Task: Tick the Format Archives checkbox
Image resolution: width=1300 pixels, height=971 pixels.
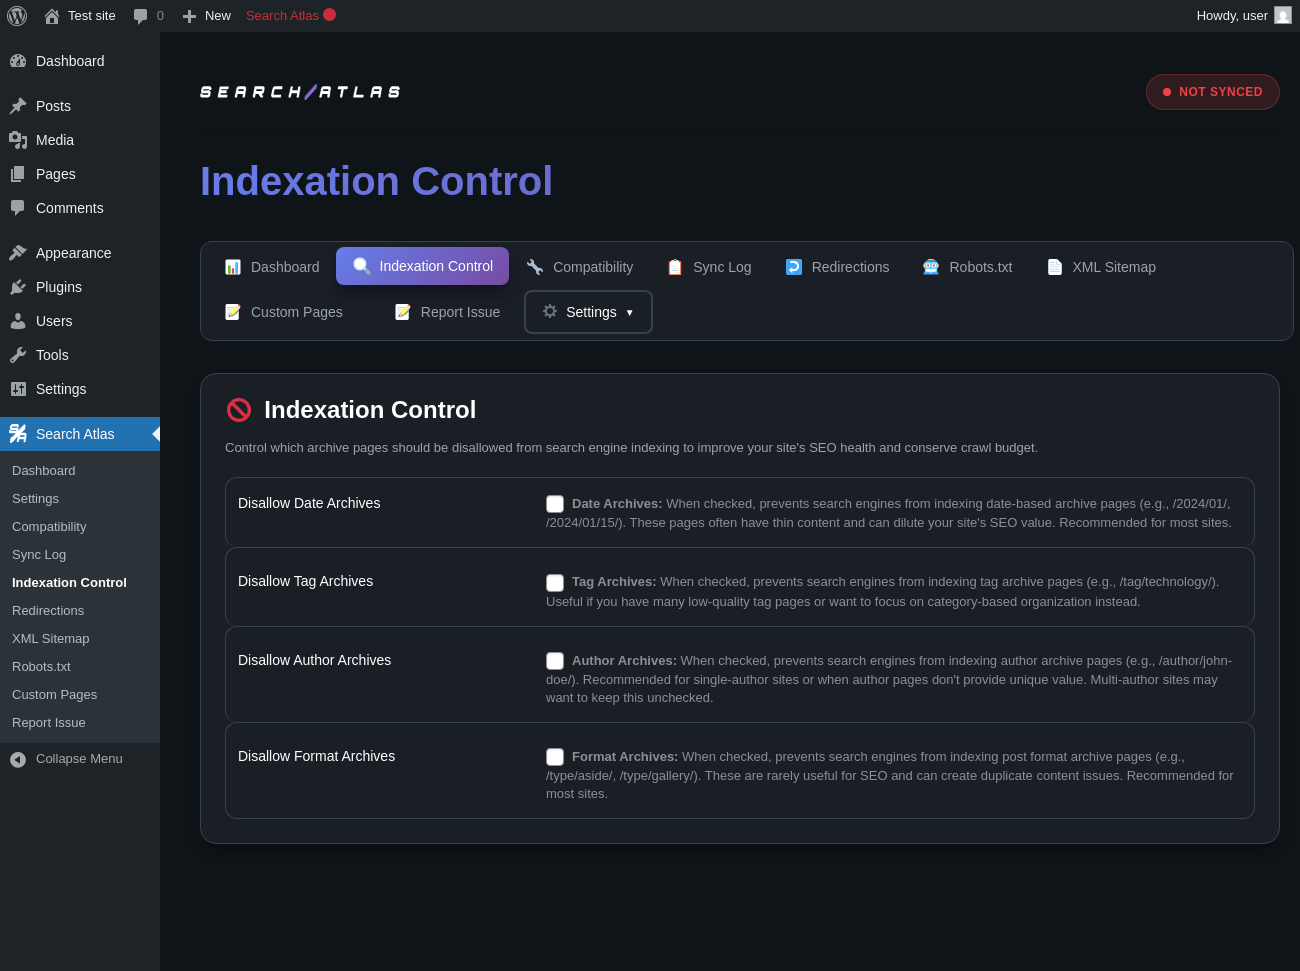Action: [555, 757]
